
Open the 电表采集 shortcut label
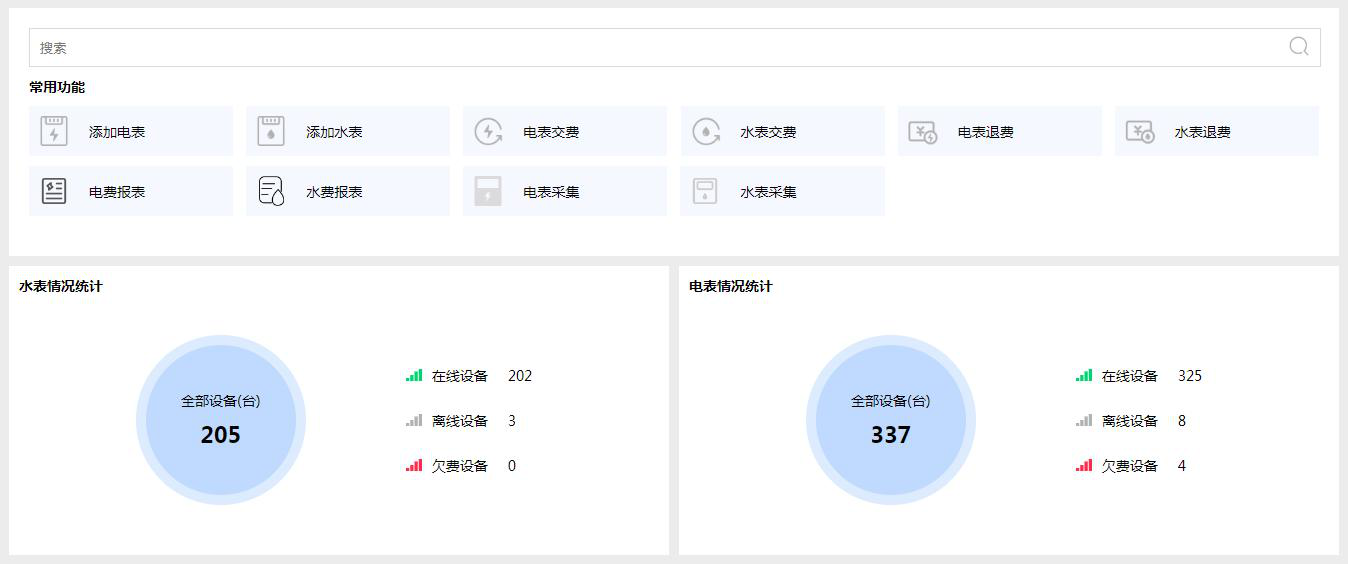pyautogui.click(x=551, y=192)
